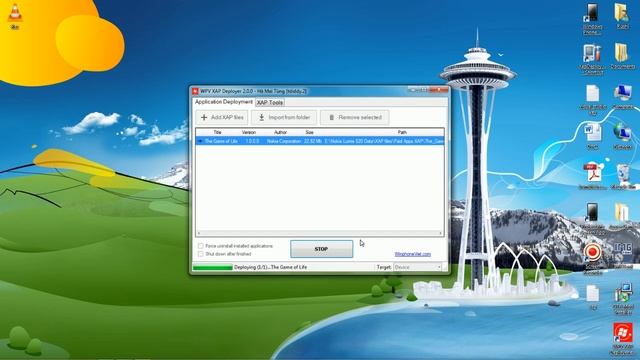Select the red screen recorder desktop icon
Viewport: 640px width, 360px height.
tap(592, 258)
